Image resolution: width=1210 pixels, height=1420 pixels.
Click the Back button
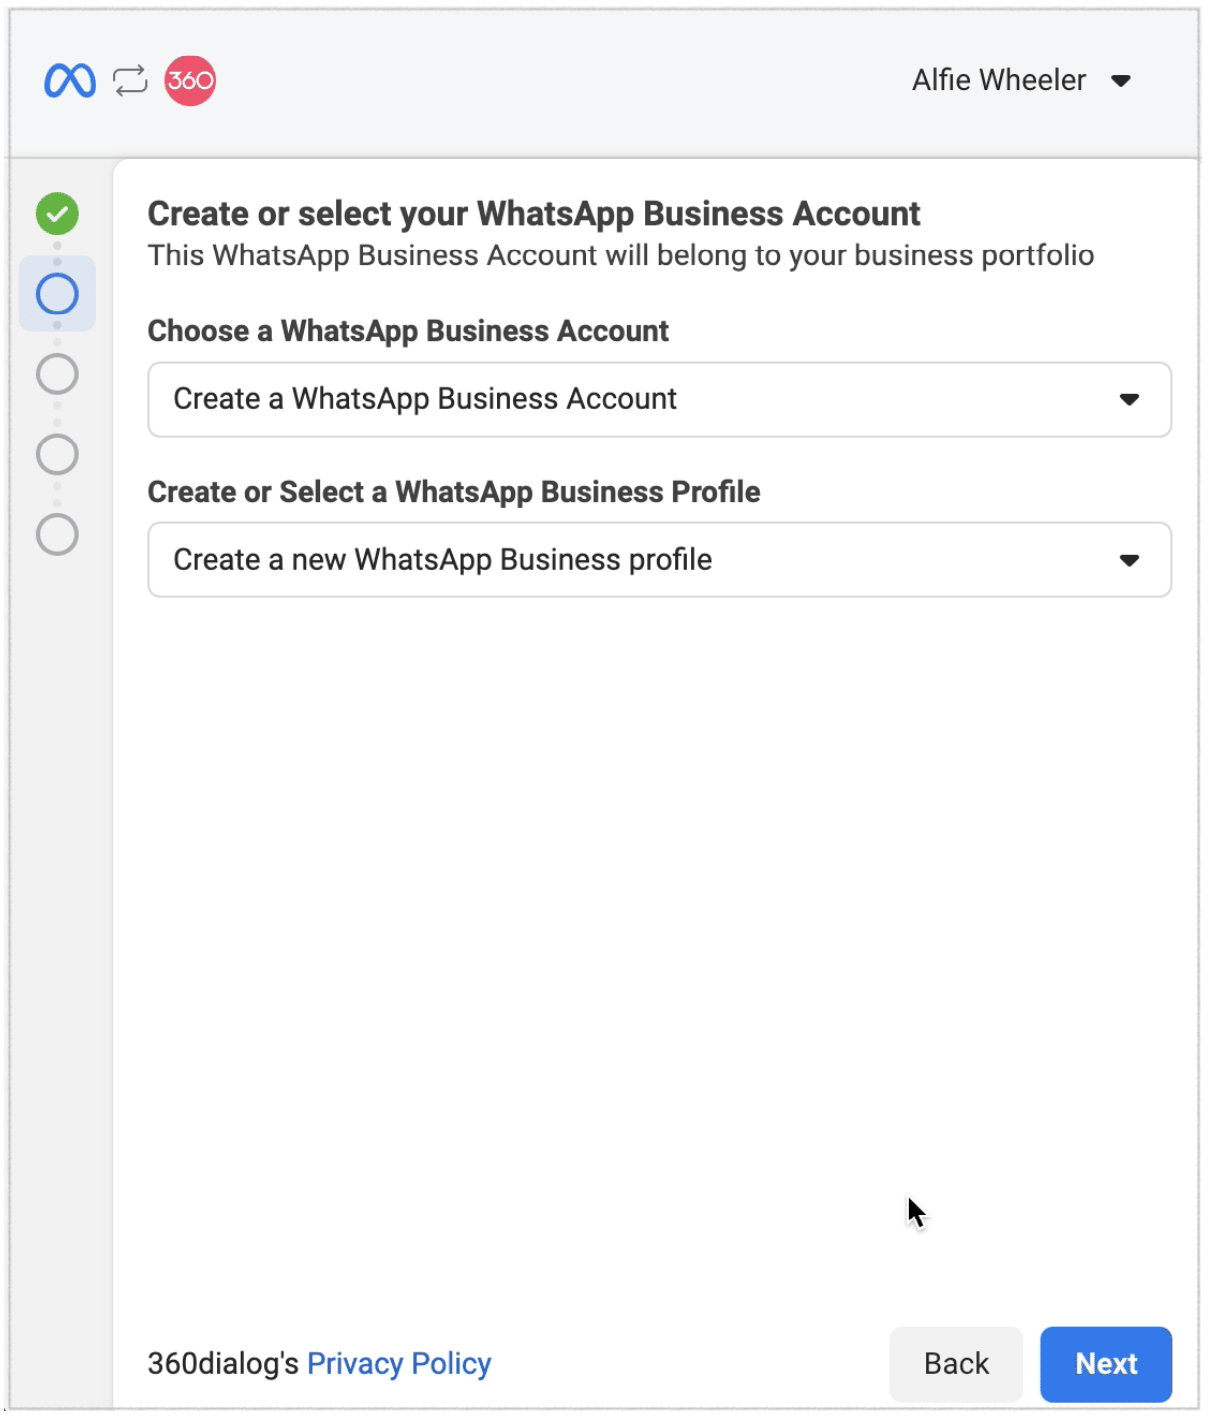(x=956, y=1364)
